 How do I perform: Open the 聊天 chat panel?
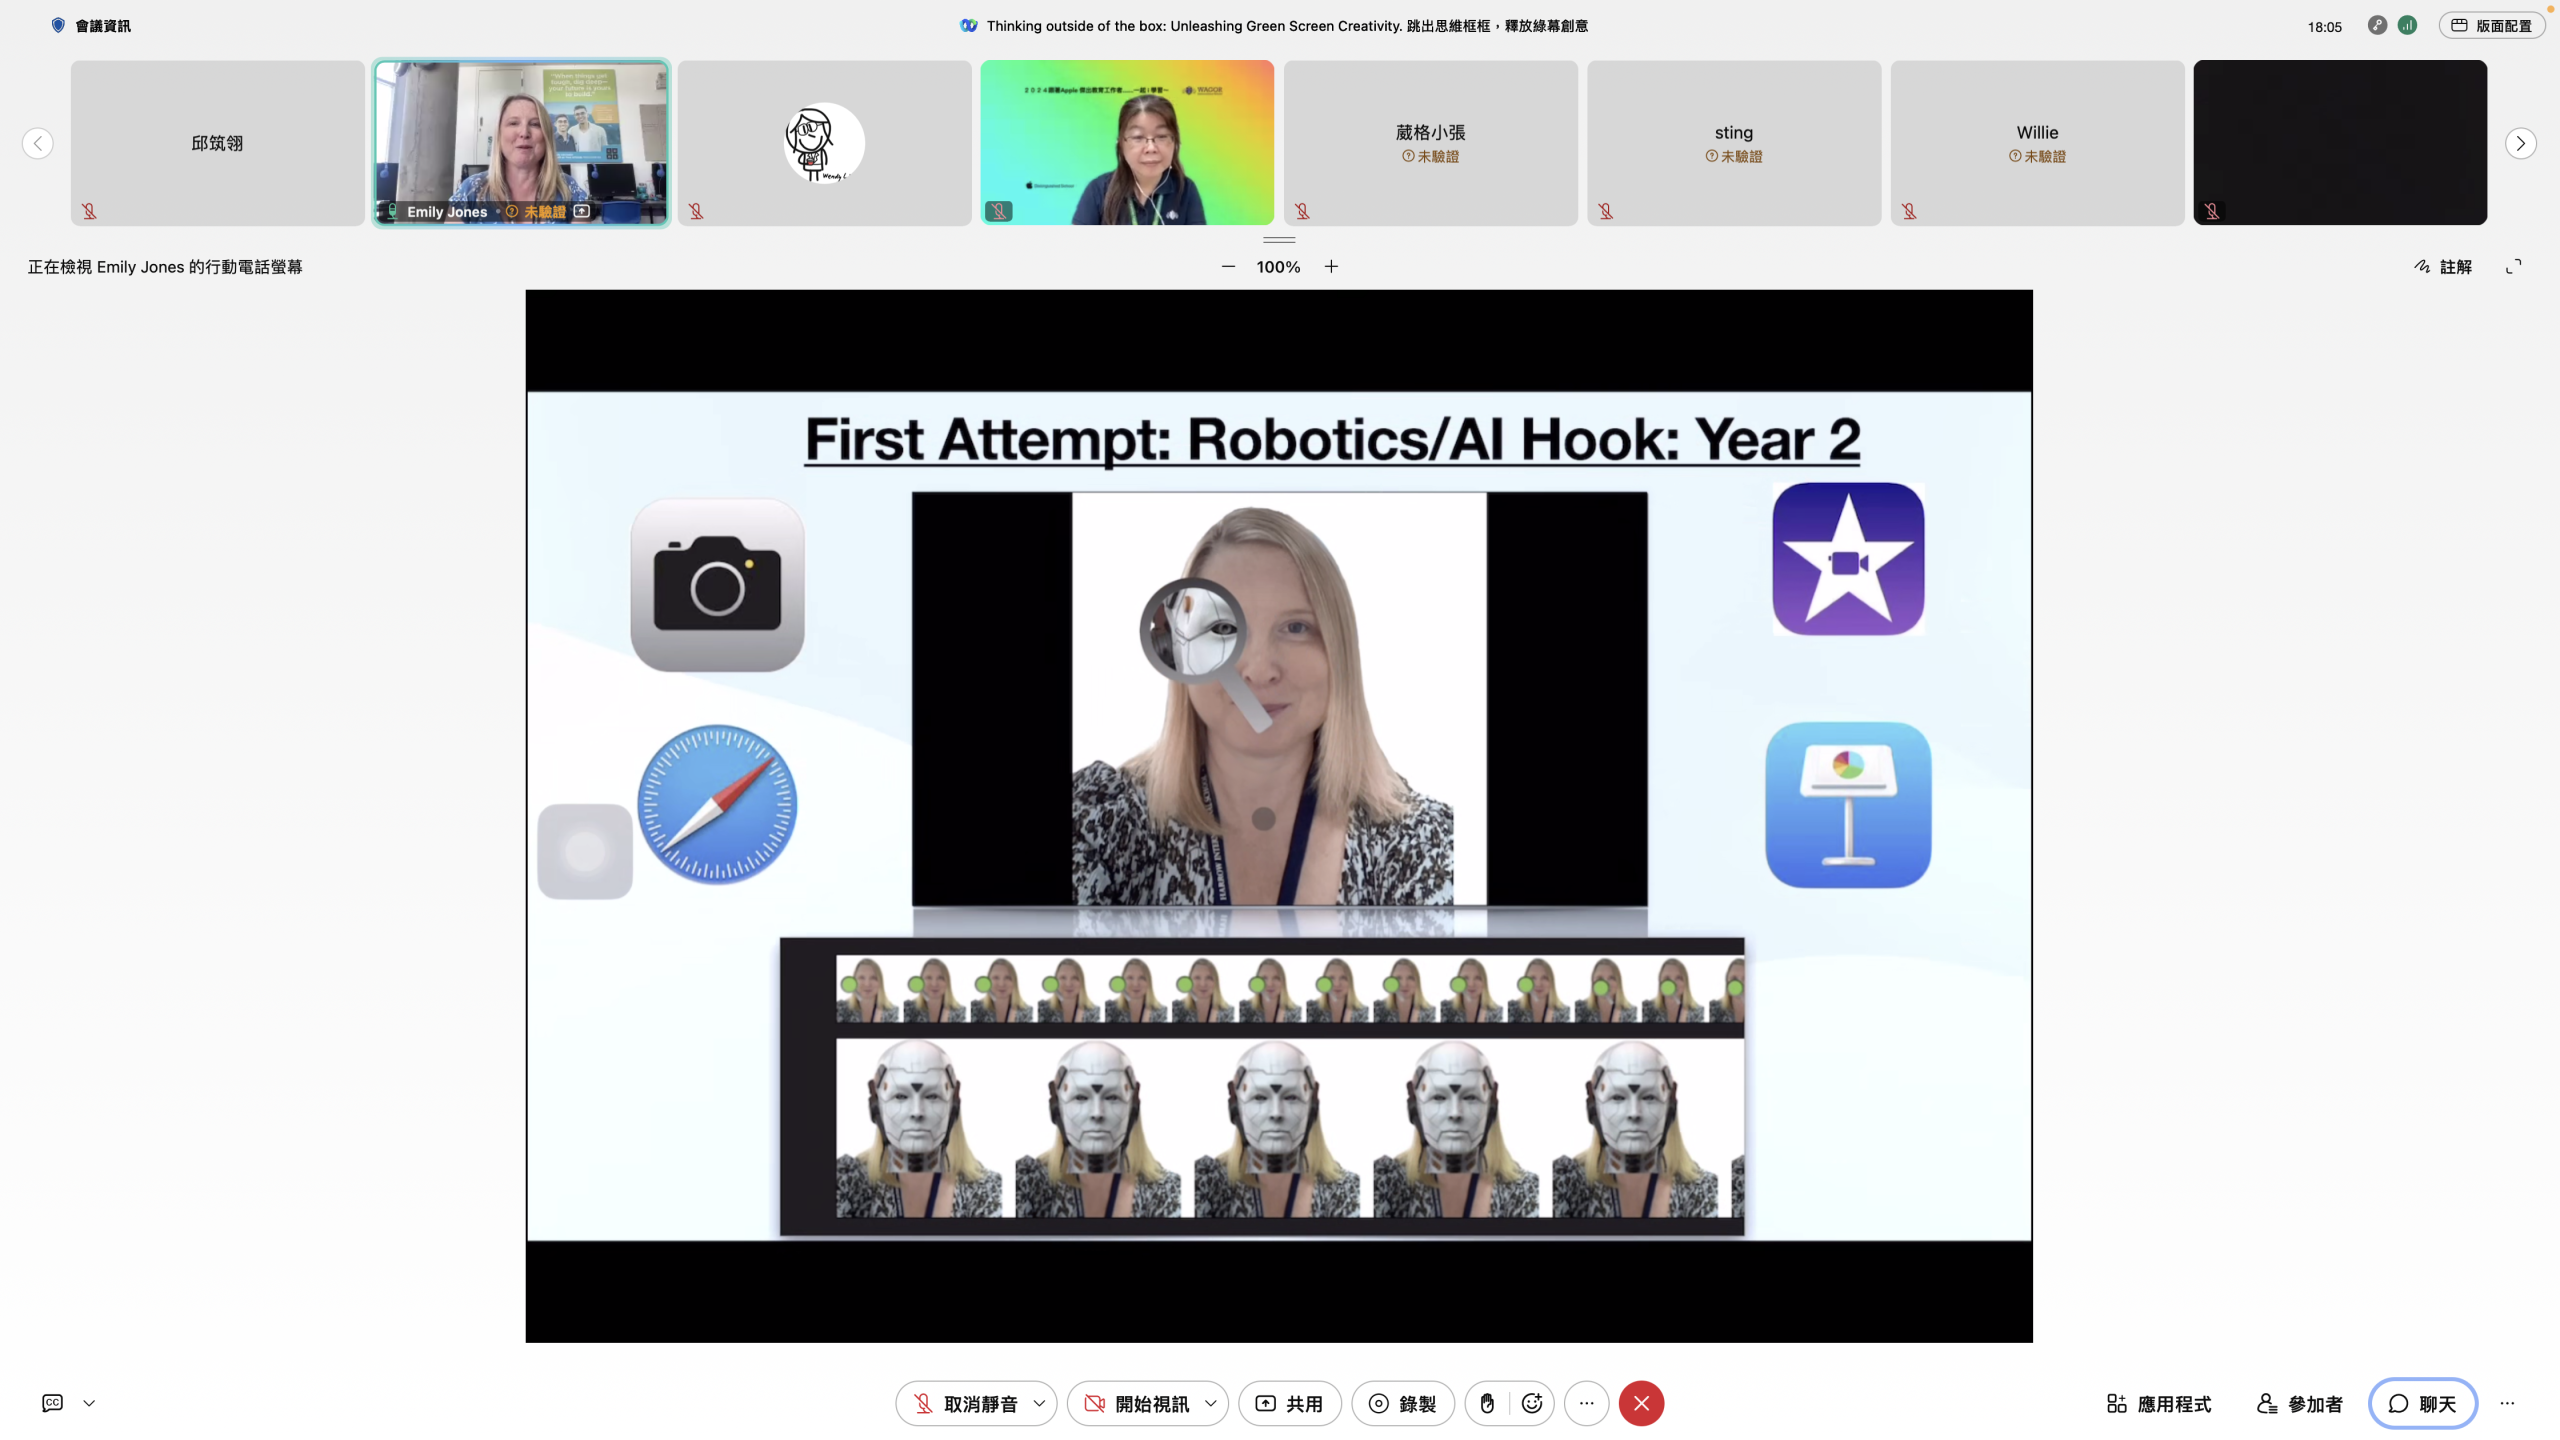(2422, 1403)
